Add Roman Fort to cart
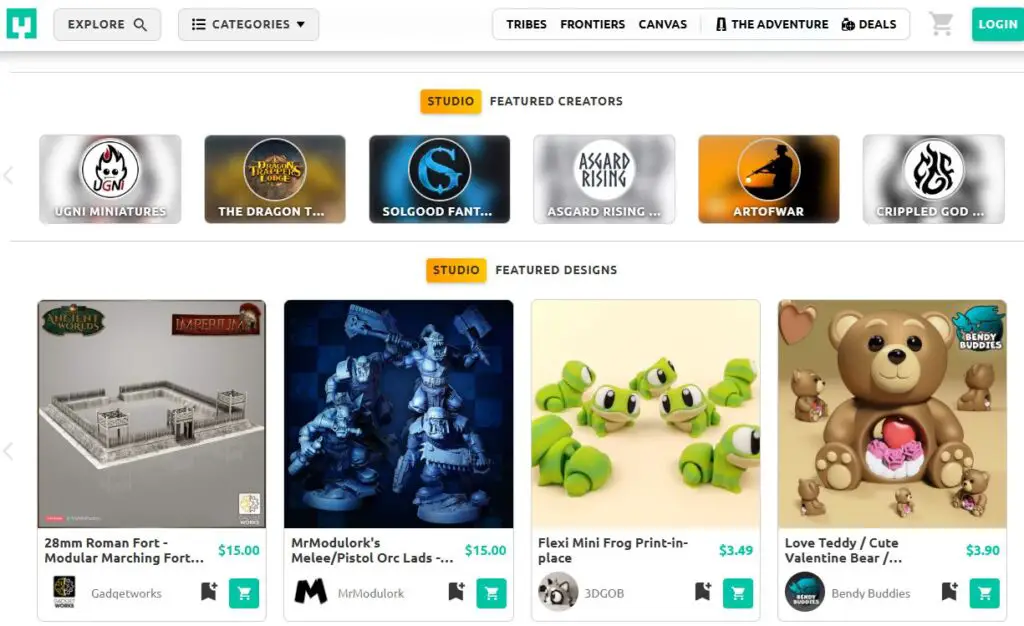This screenshot has width=1024, height=626. (244, 593)
